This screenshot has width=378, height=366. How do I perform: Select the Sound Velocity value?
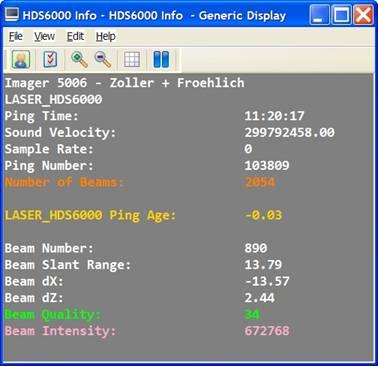289,132
